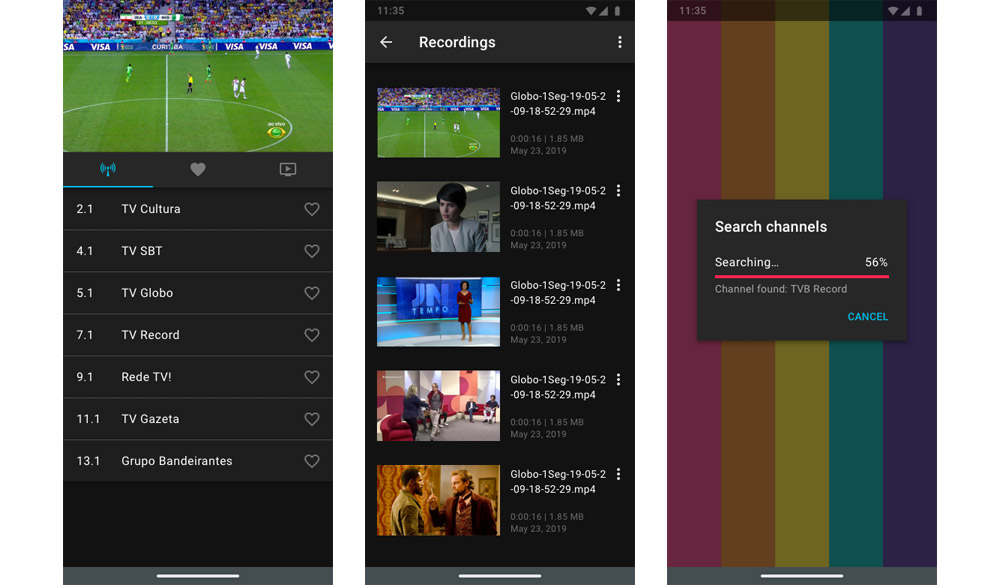This screenshot has width=1000, height=585.
Task: Select channel 2.1 TV Cultura
Action: (x=198, y=209)
